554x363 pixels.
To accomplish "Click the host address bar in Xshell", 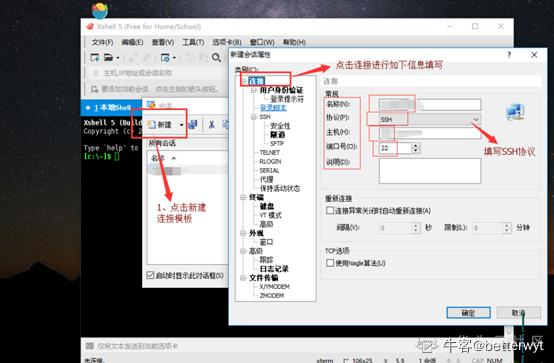I will 157,73.
